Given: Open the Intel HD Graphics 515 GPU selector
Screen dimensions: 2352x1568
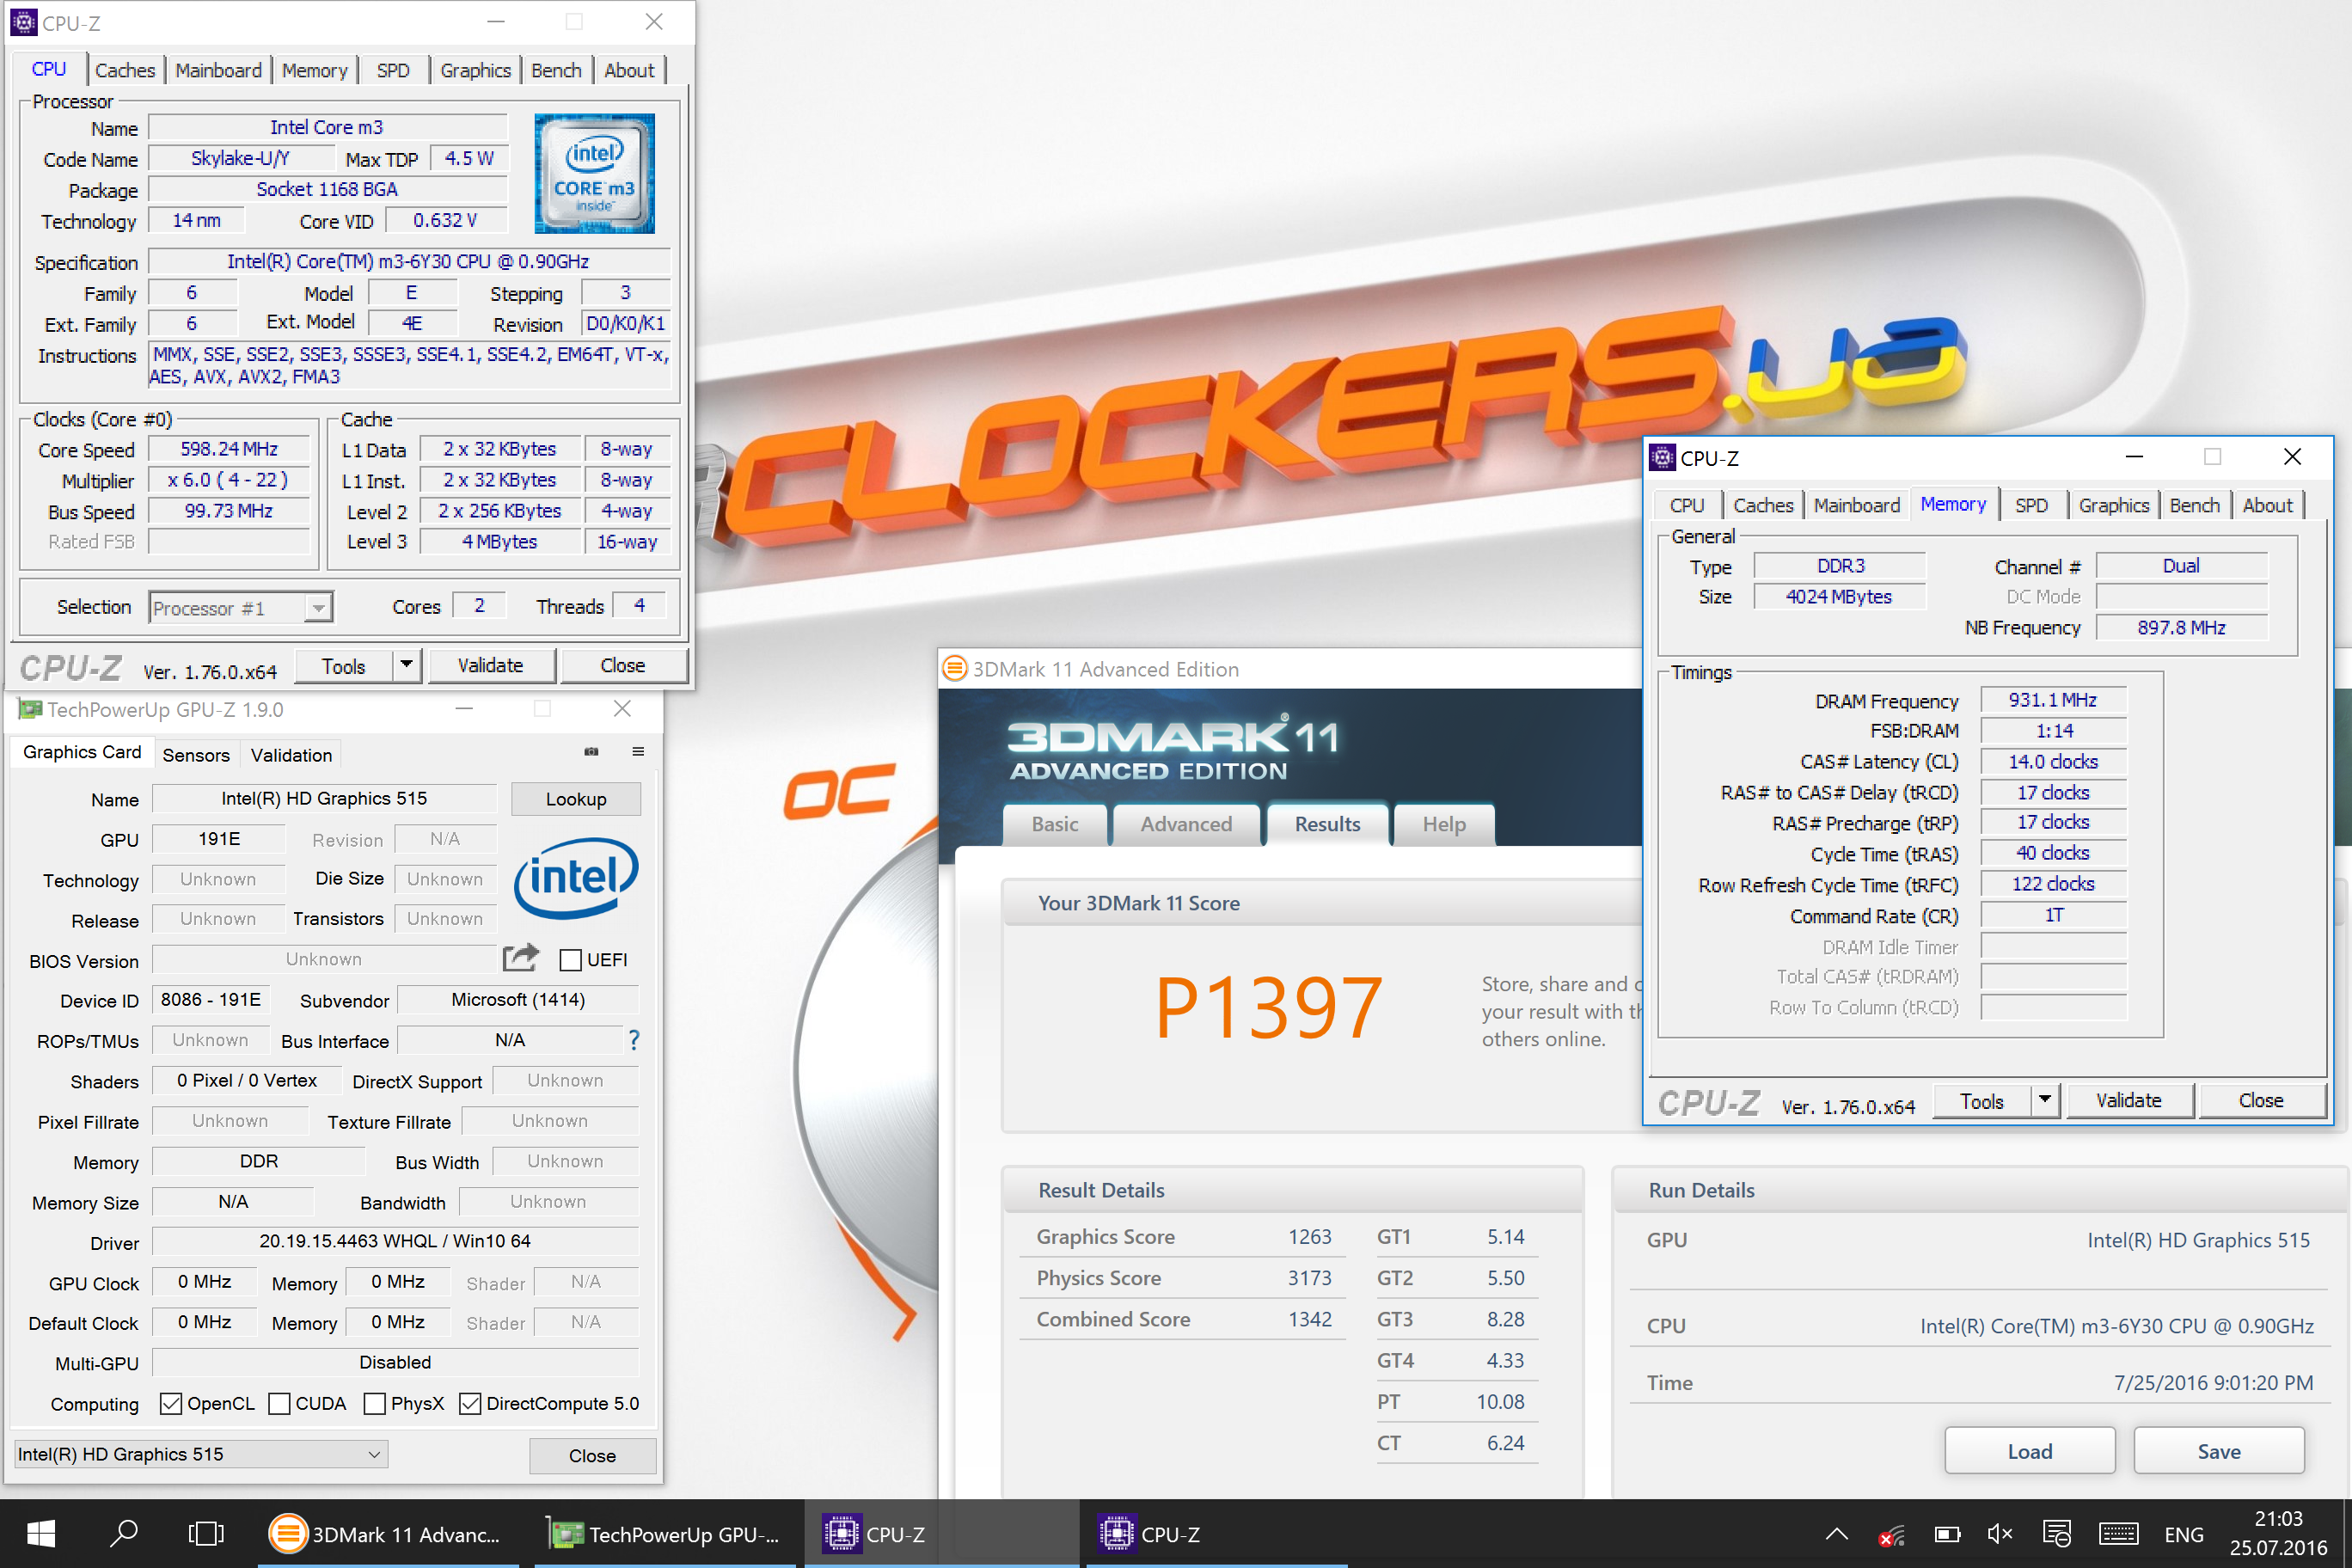Looking at the screenshot, I should [x=201, y=1454].
